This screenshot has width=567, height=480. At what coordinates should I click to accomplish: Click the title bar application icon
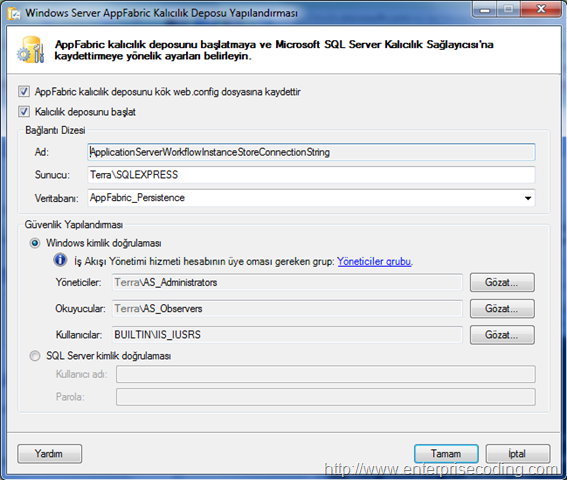[x=14, y=13]
